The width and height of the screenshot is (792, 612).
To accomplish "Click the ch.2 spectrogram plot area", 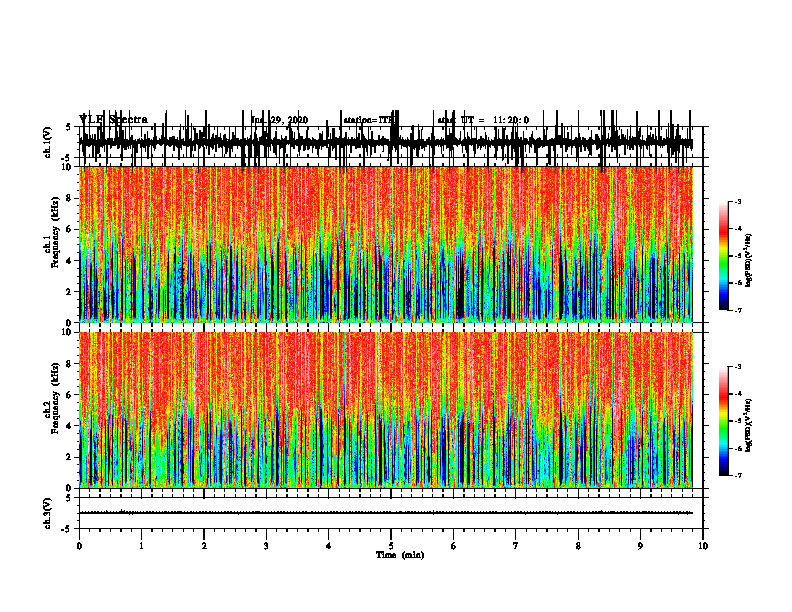I will click(386, 410).
